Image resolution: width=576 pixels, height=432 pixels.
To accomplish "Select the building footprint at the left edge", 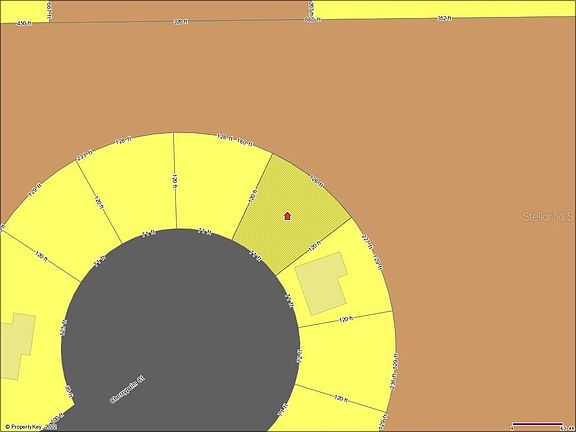I will pos(17,346).
